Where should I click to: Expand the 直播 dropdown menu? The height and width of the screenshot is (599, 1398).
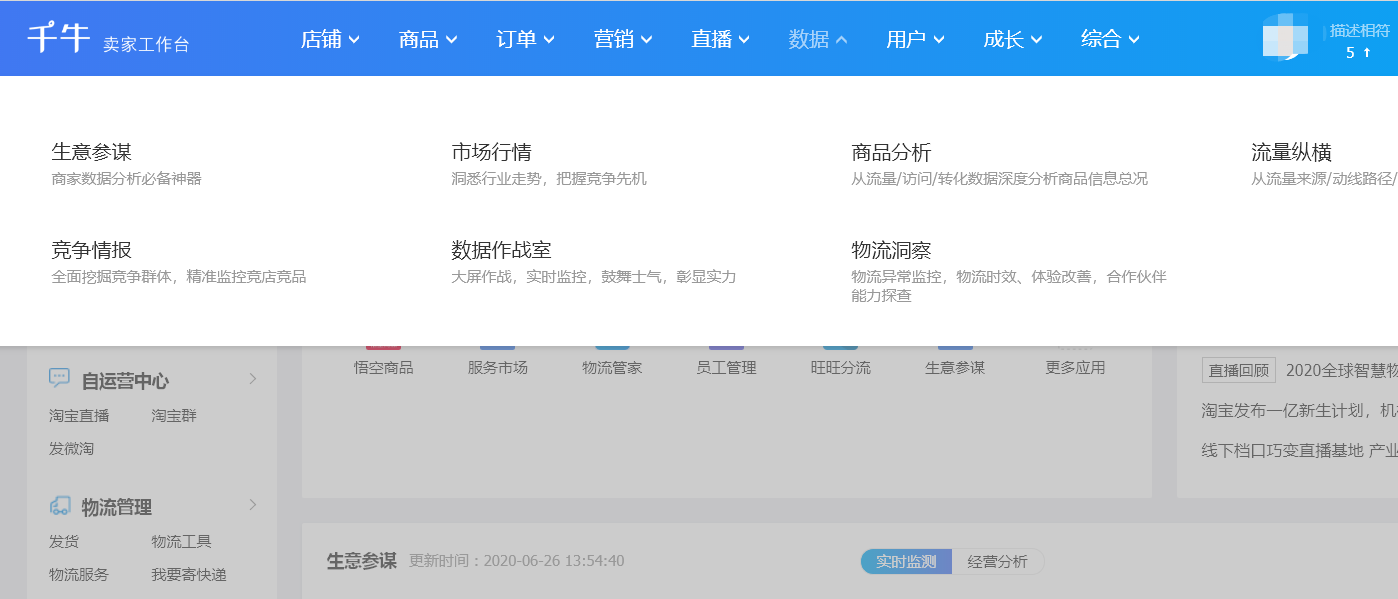tap(721, 39)
